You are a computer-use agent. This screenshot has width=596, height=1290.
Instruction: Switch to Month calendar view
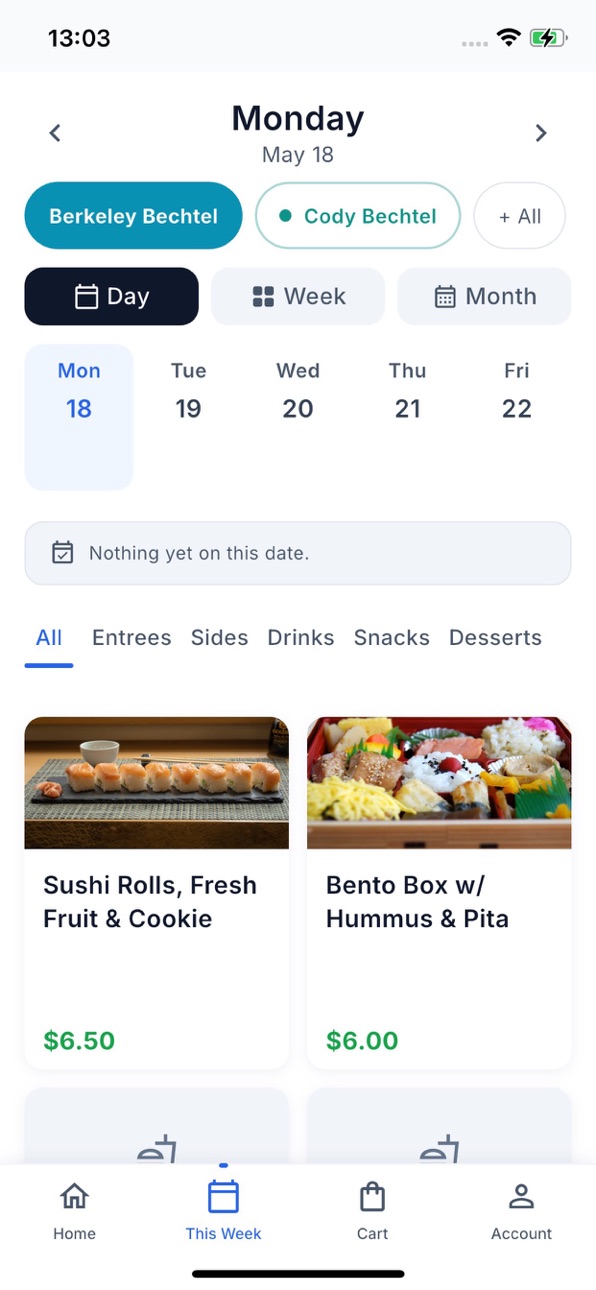[x=484, y=296]
